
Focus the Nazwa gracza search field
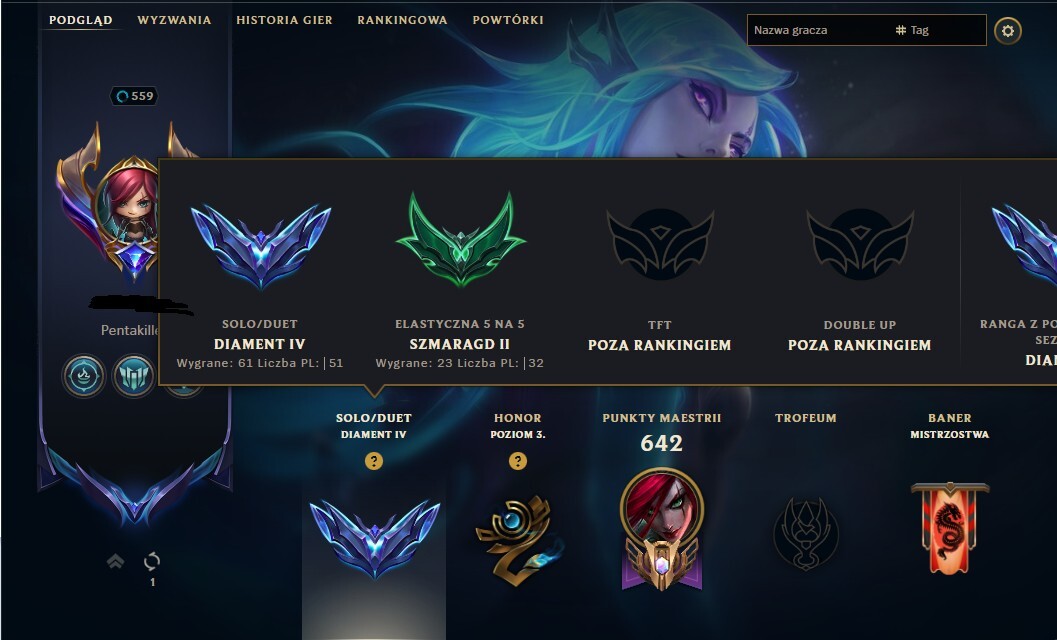817,30
